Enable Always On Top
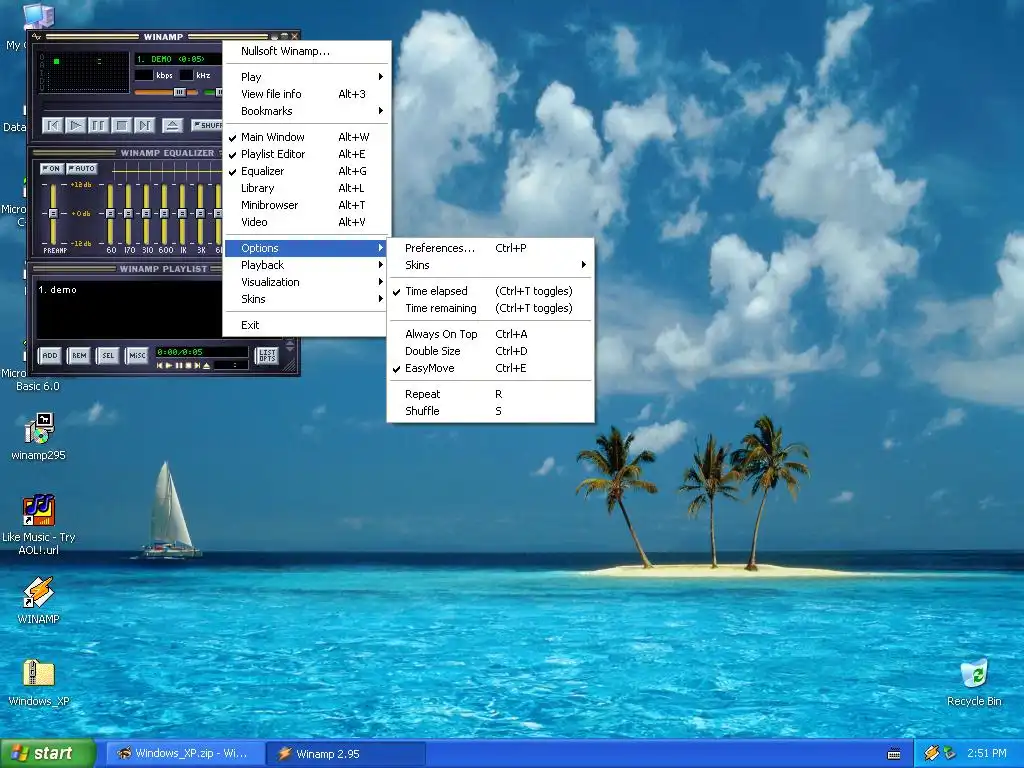 (490, 334)
